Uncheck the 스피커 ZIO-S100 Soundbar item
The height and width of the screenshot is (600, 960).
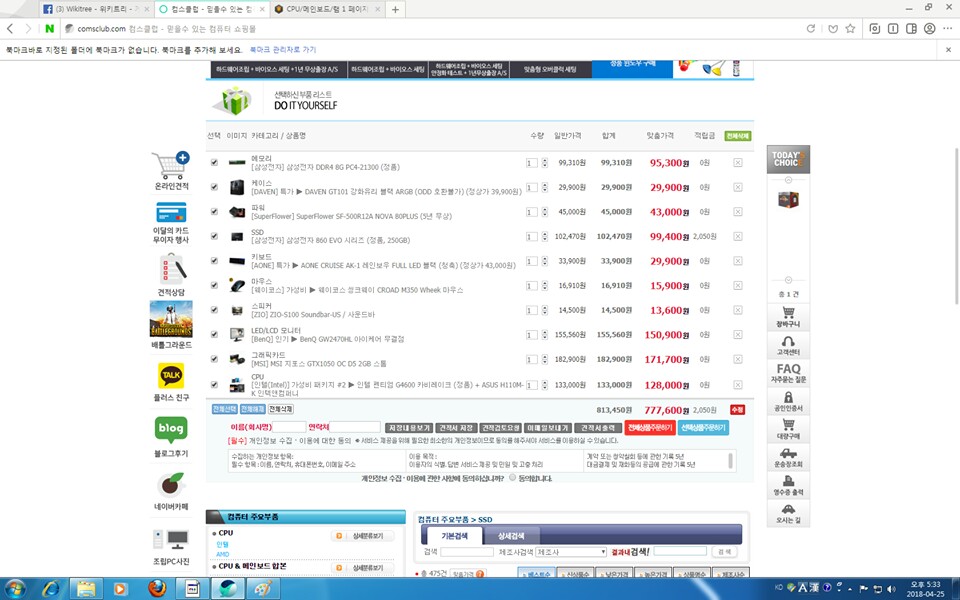click(214, 310)
